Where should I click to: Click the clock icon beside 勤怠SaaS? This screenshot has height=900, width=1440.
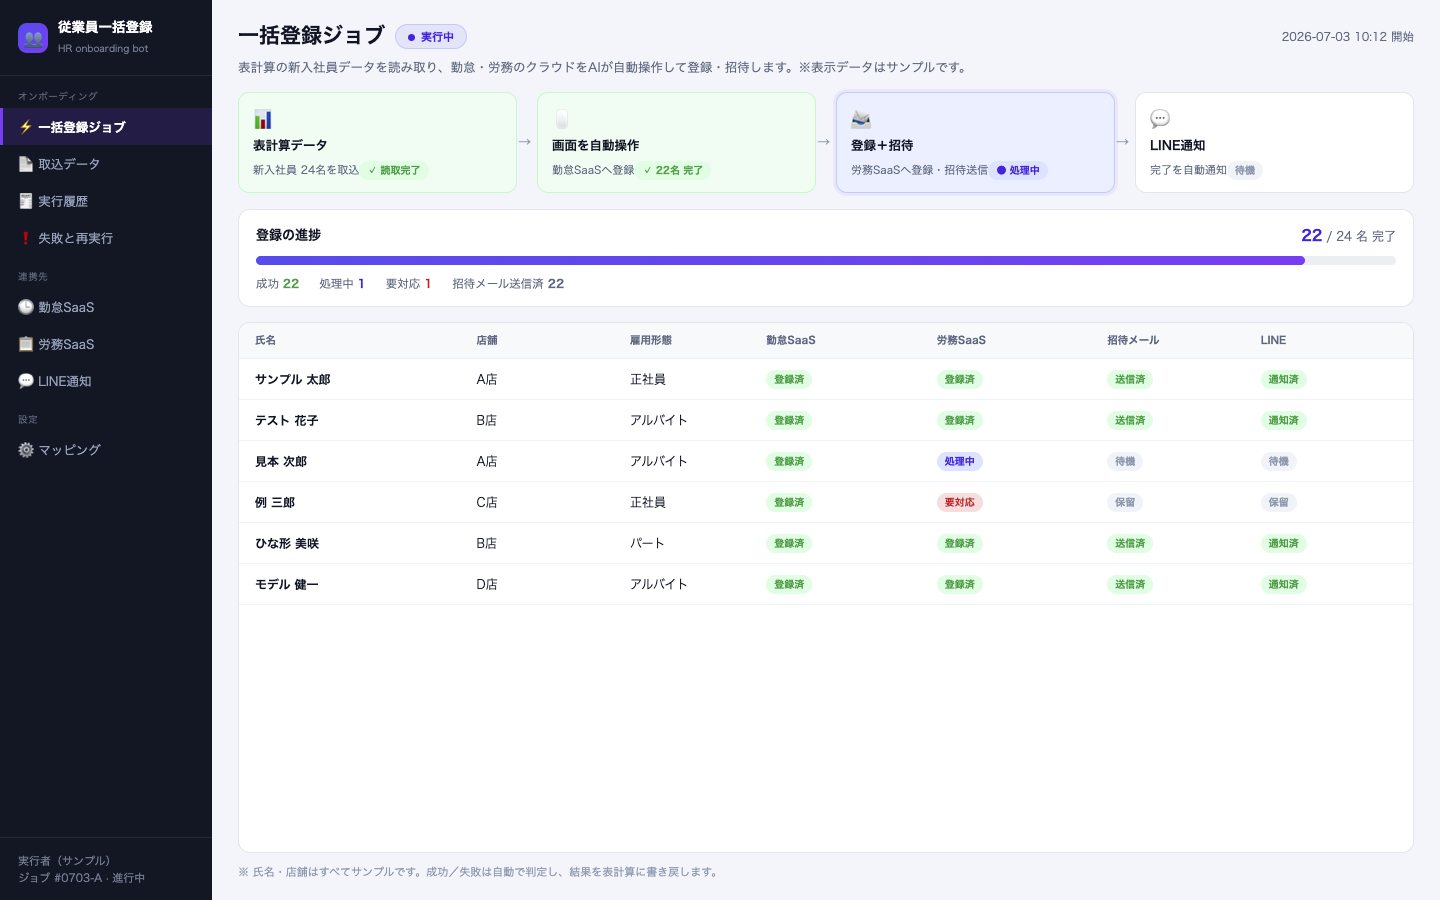[26, 307]
